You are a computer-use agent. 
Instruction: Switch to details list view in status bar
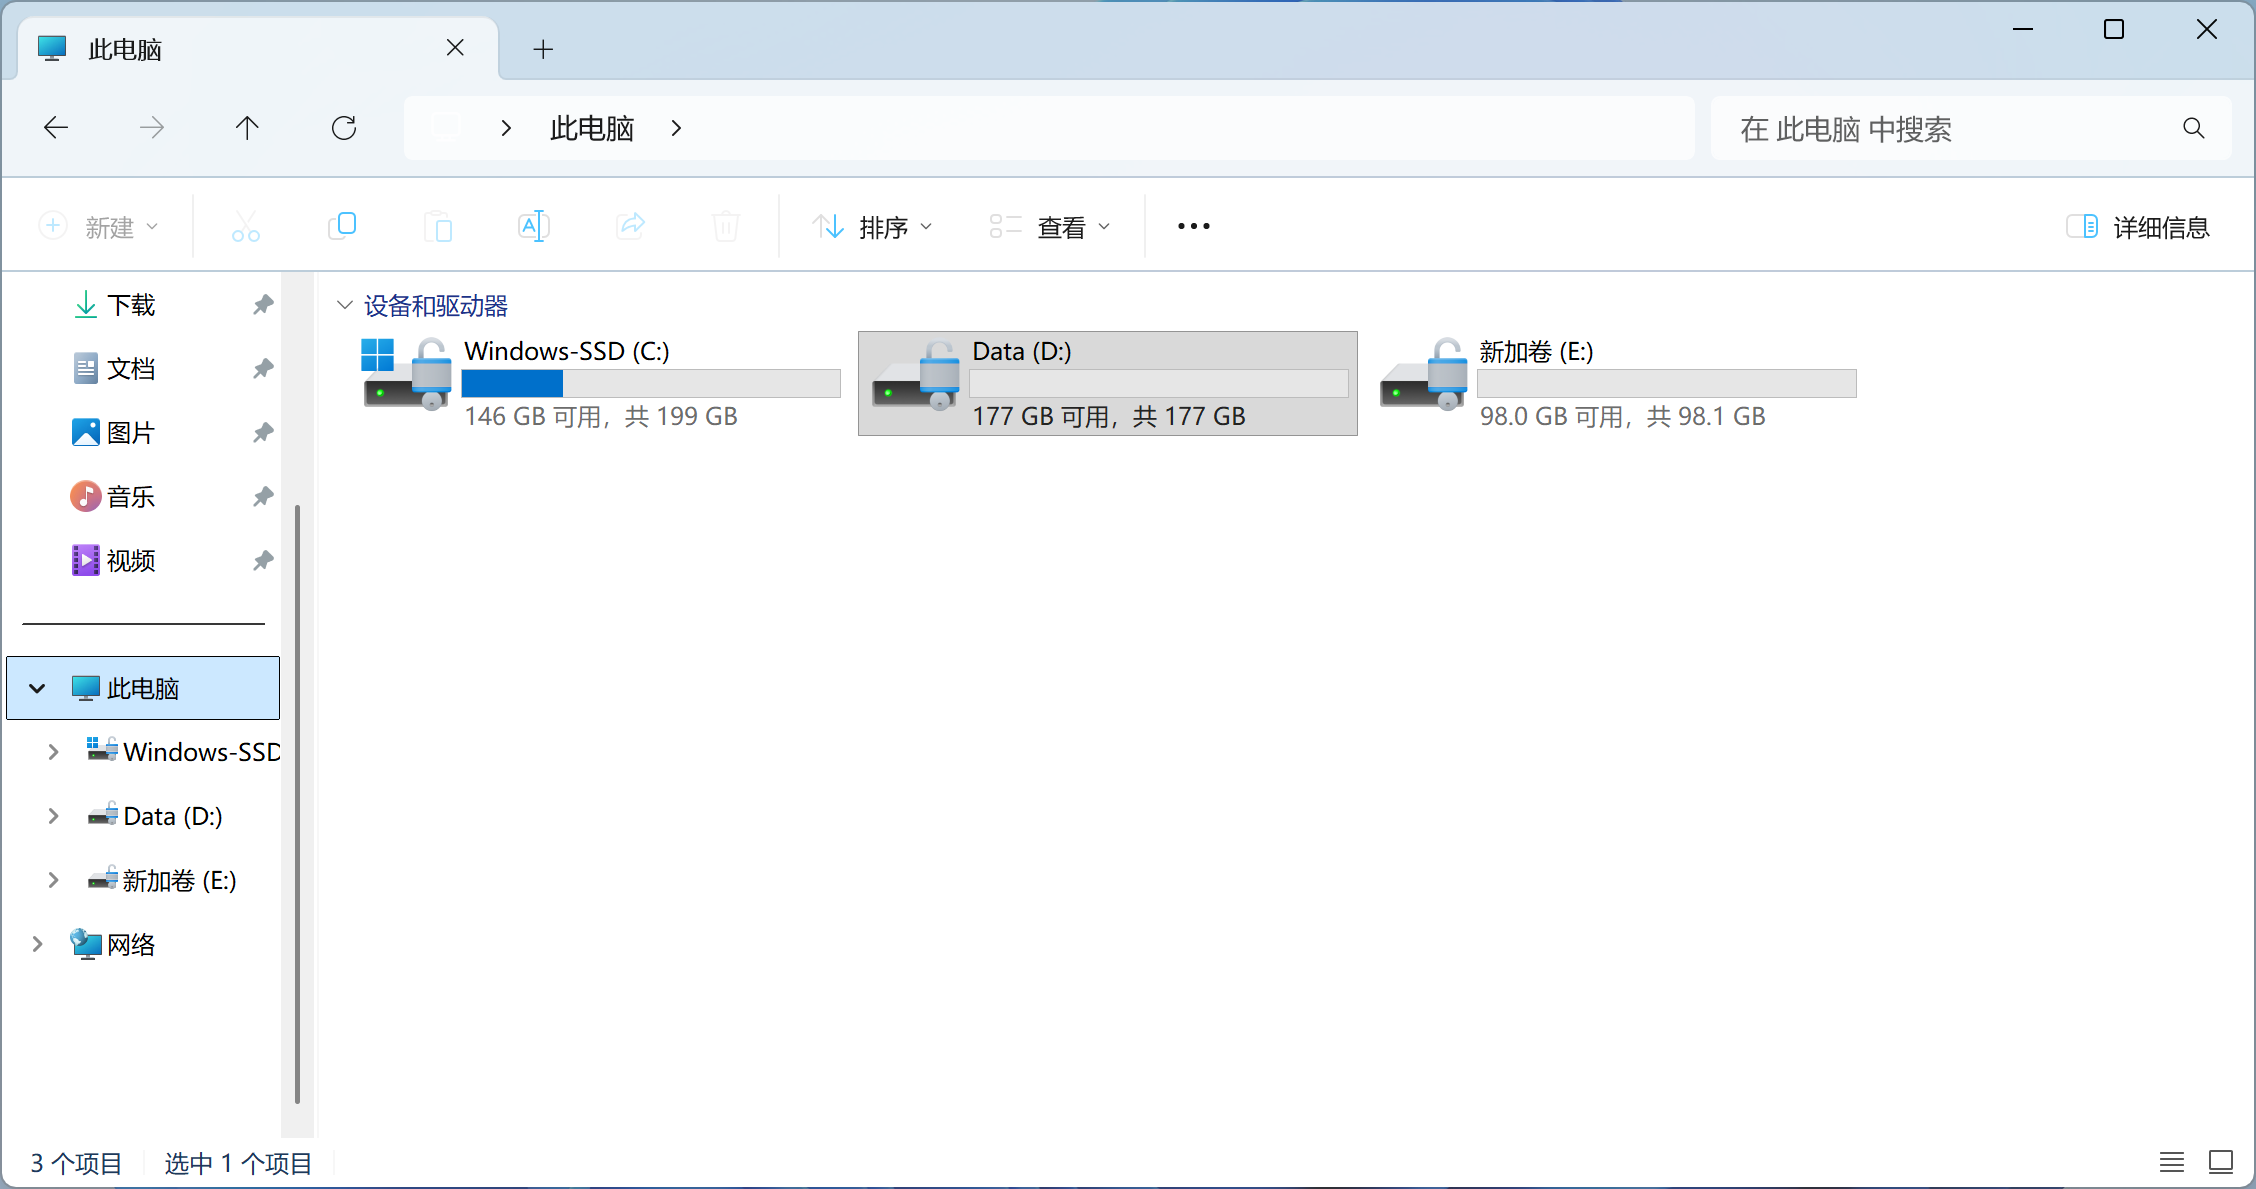[x=2171, y=1162]
